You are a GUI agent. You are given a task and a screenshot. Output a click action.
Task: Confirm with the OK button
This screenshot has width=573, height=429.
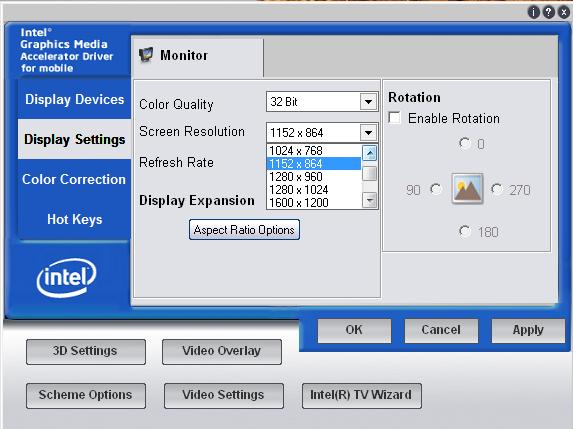(354, 330)
